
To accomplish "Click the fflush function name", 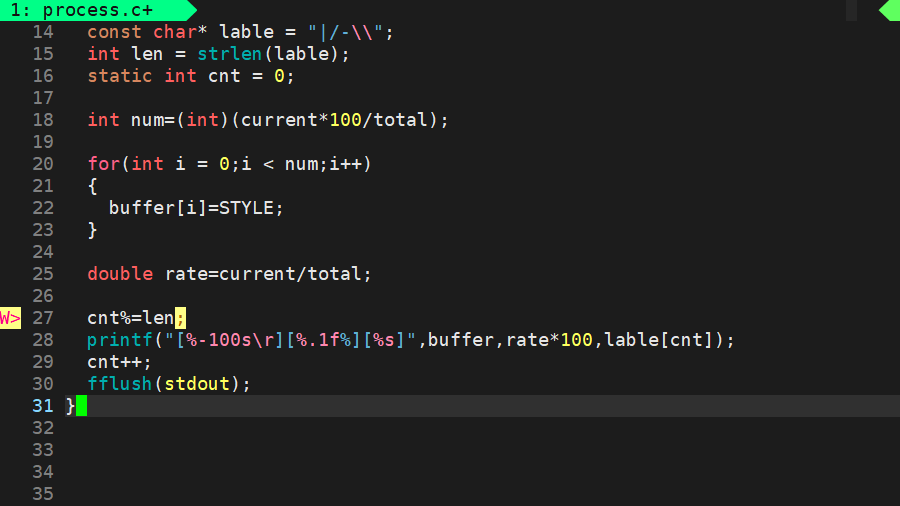I will pos(120,384).
